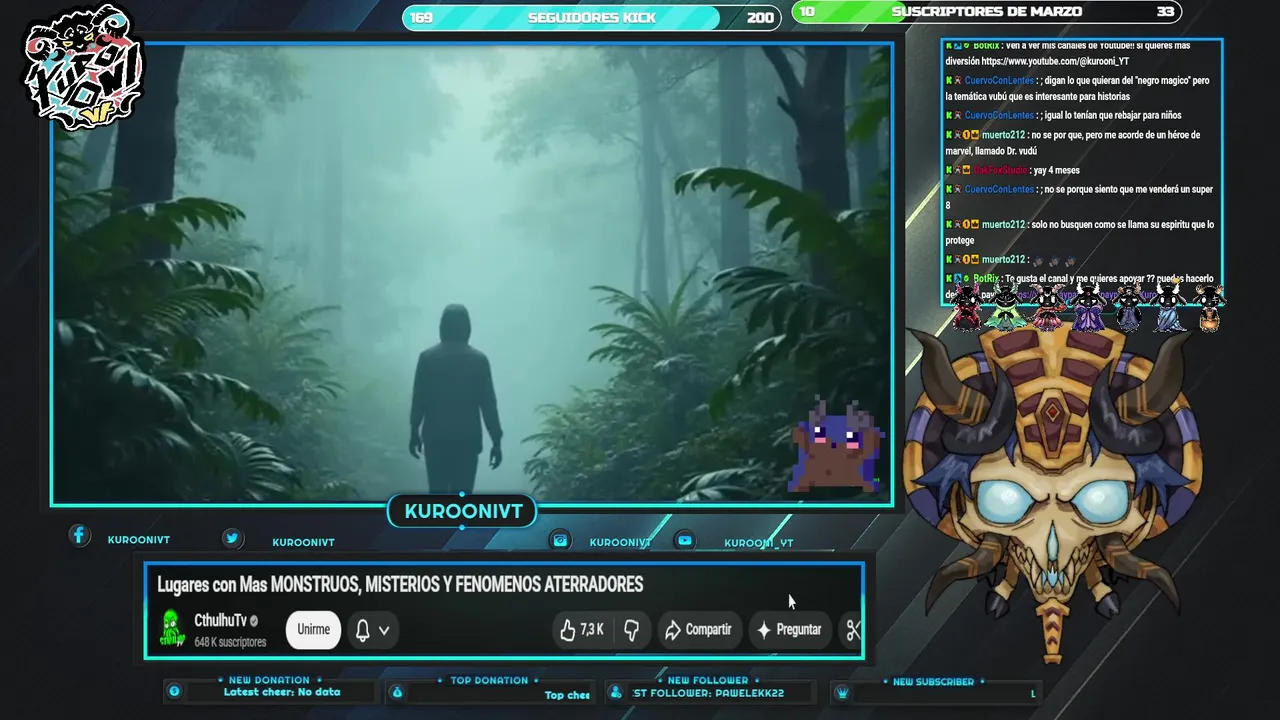Click CuervoConLentes on the 'rebajar para niños' message
The width and height of the screenshot is (1280, 720).
click(x=999, y=115)
